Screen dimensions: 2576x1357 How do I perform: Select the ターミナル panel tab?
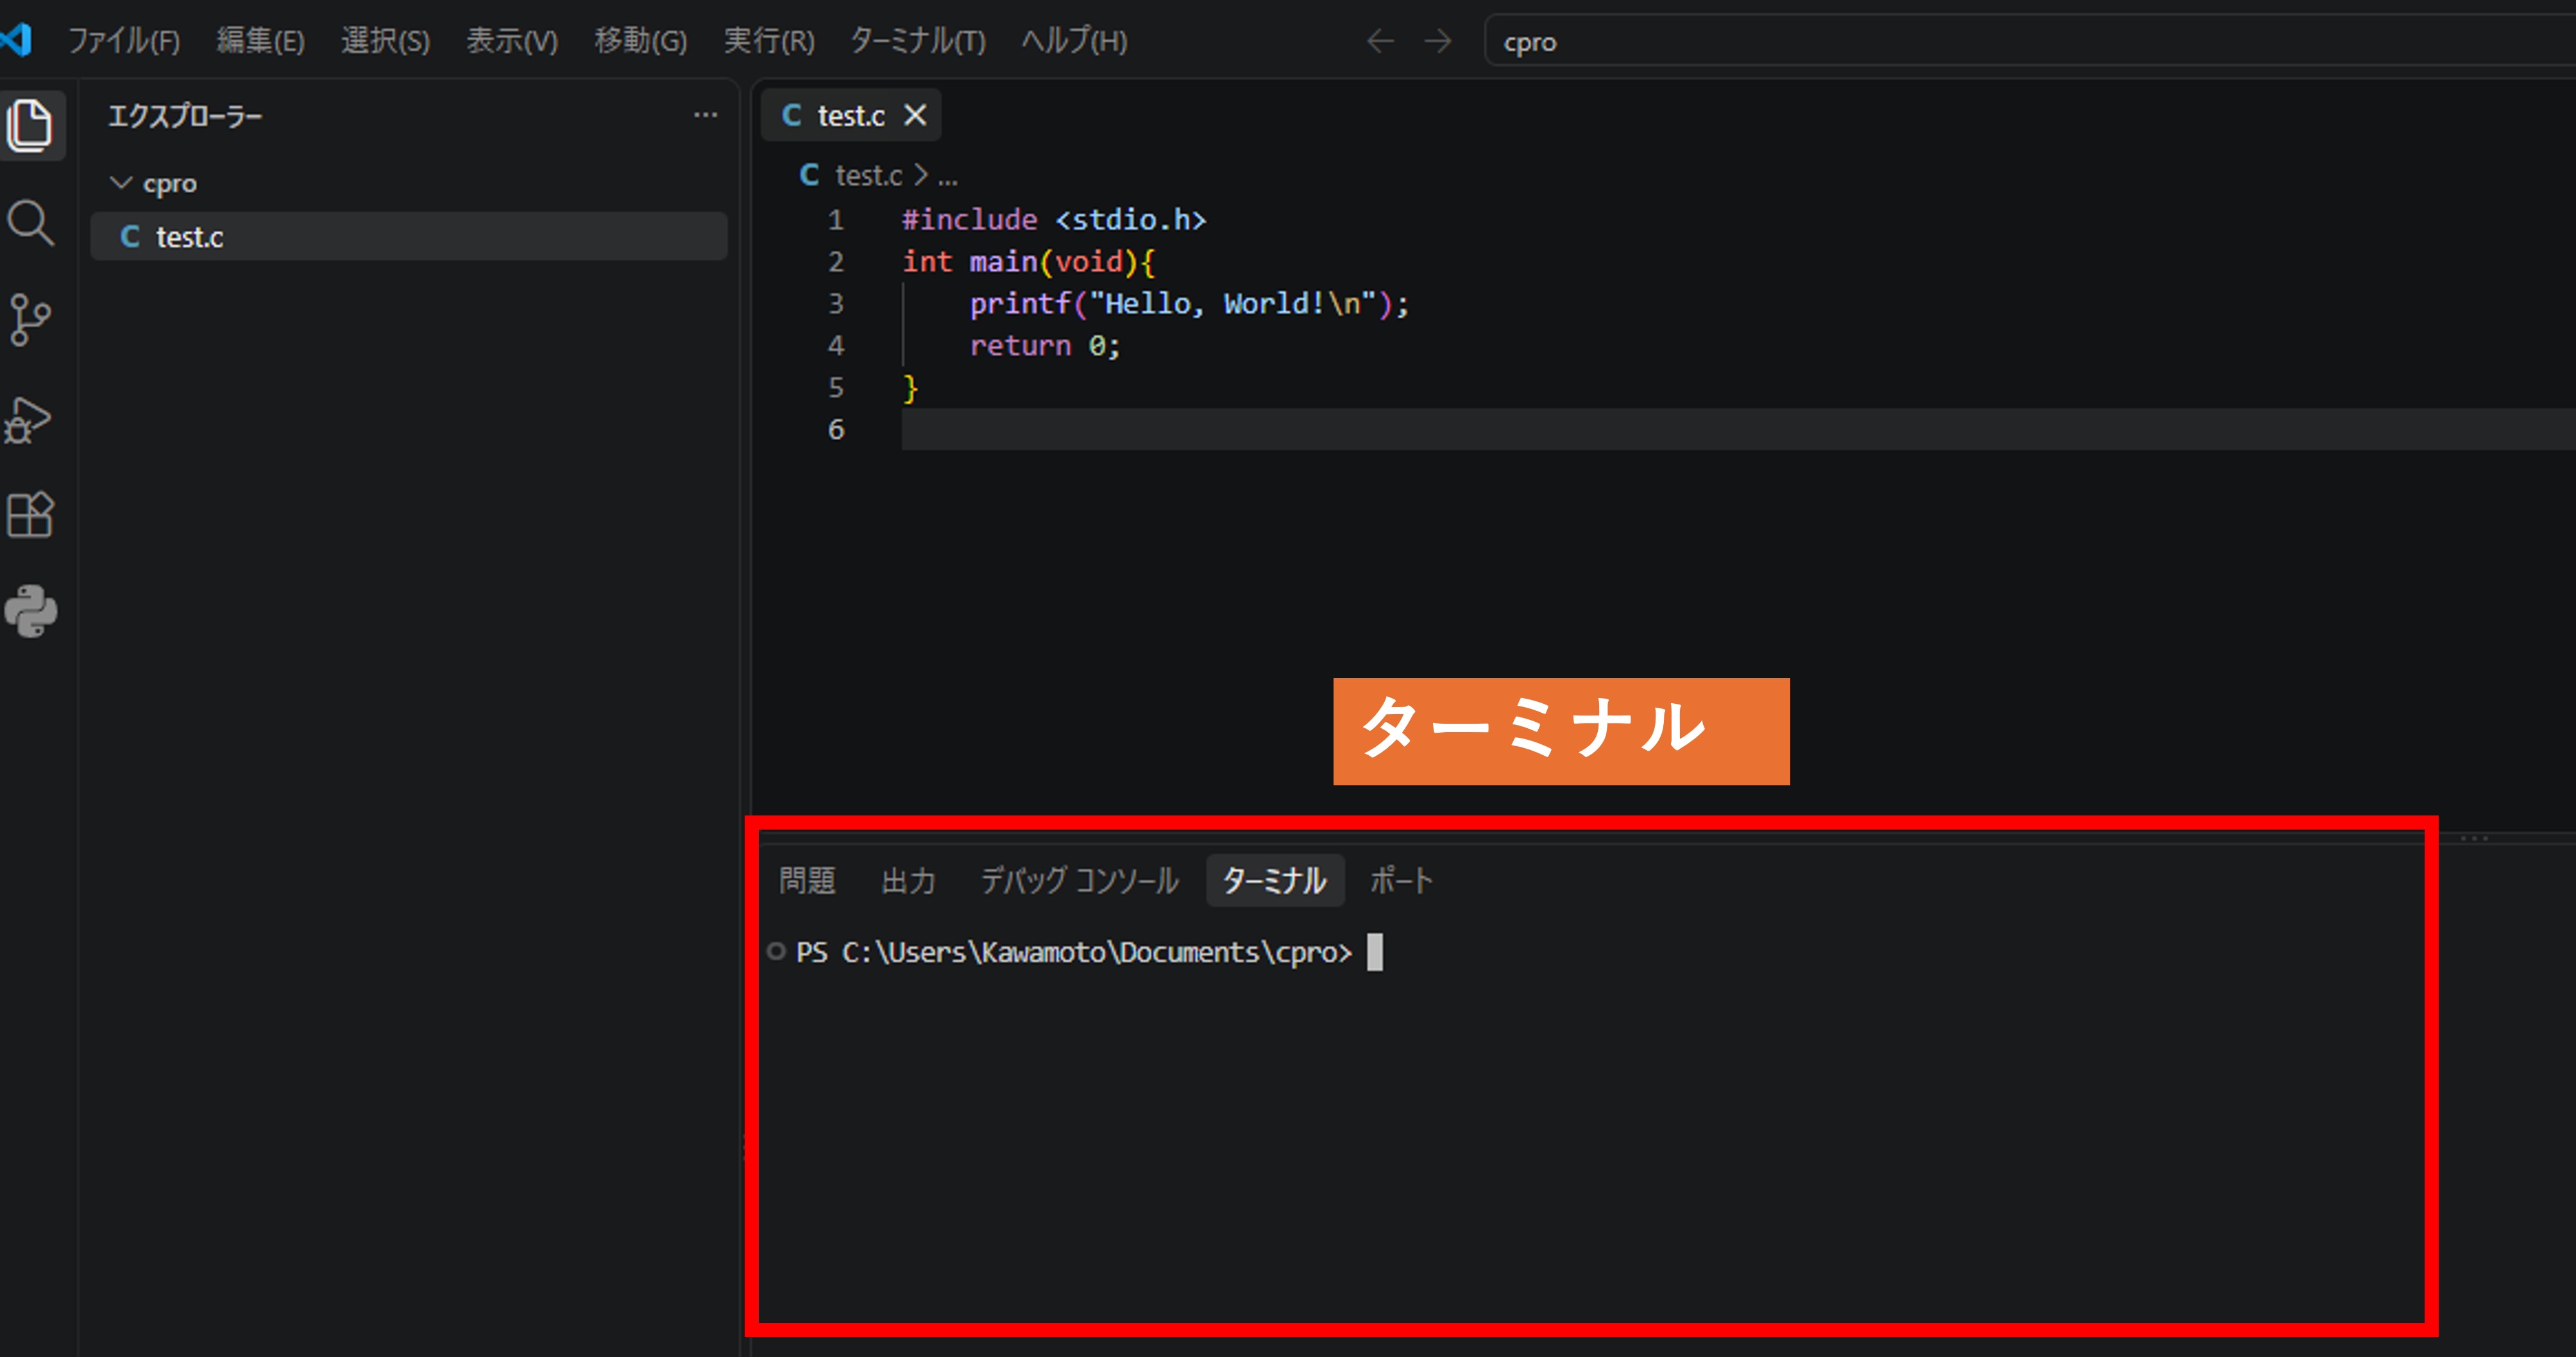tap(1274, 880)
